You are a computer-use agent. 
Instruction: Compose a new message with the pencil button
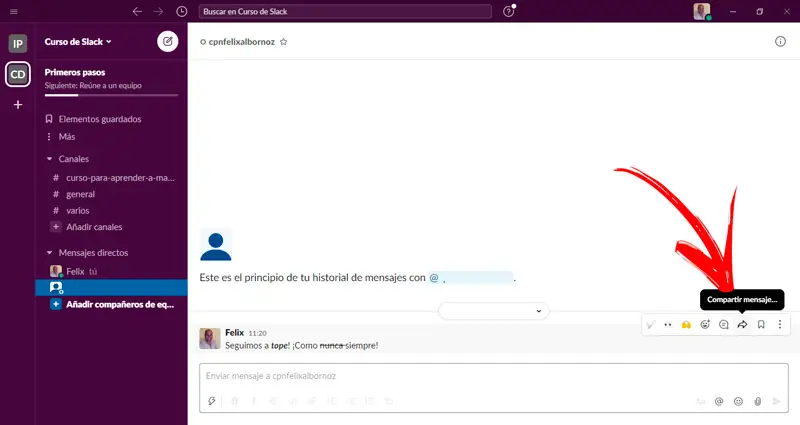167,41
